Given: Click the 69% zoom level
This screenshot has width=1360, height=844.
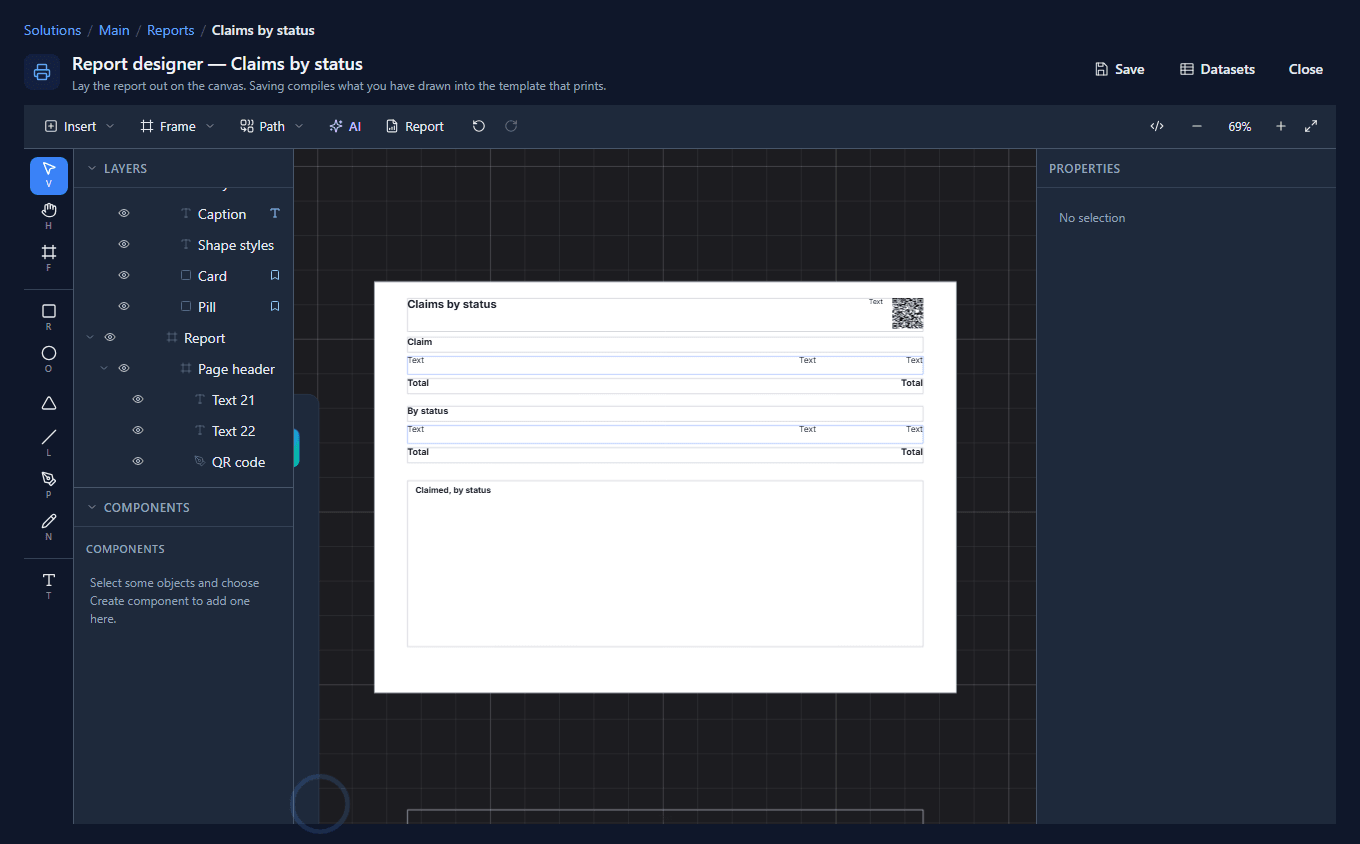Looking at the screenshot, I should pyautogui.click(x=1240, y=127).
